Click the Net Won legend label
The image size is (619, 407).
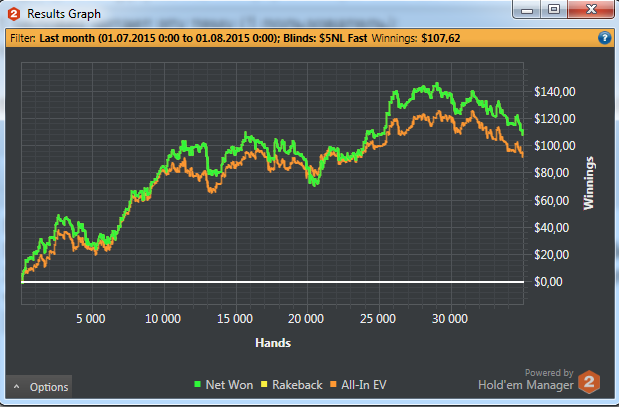[229, 385]
